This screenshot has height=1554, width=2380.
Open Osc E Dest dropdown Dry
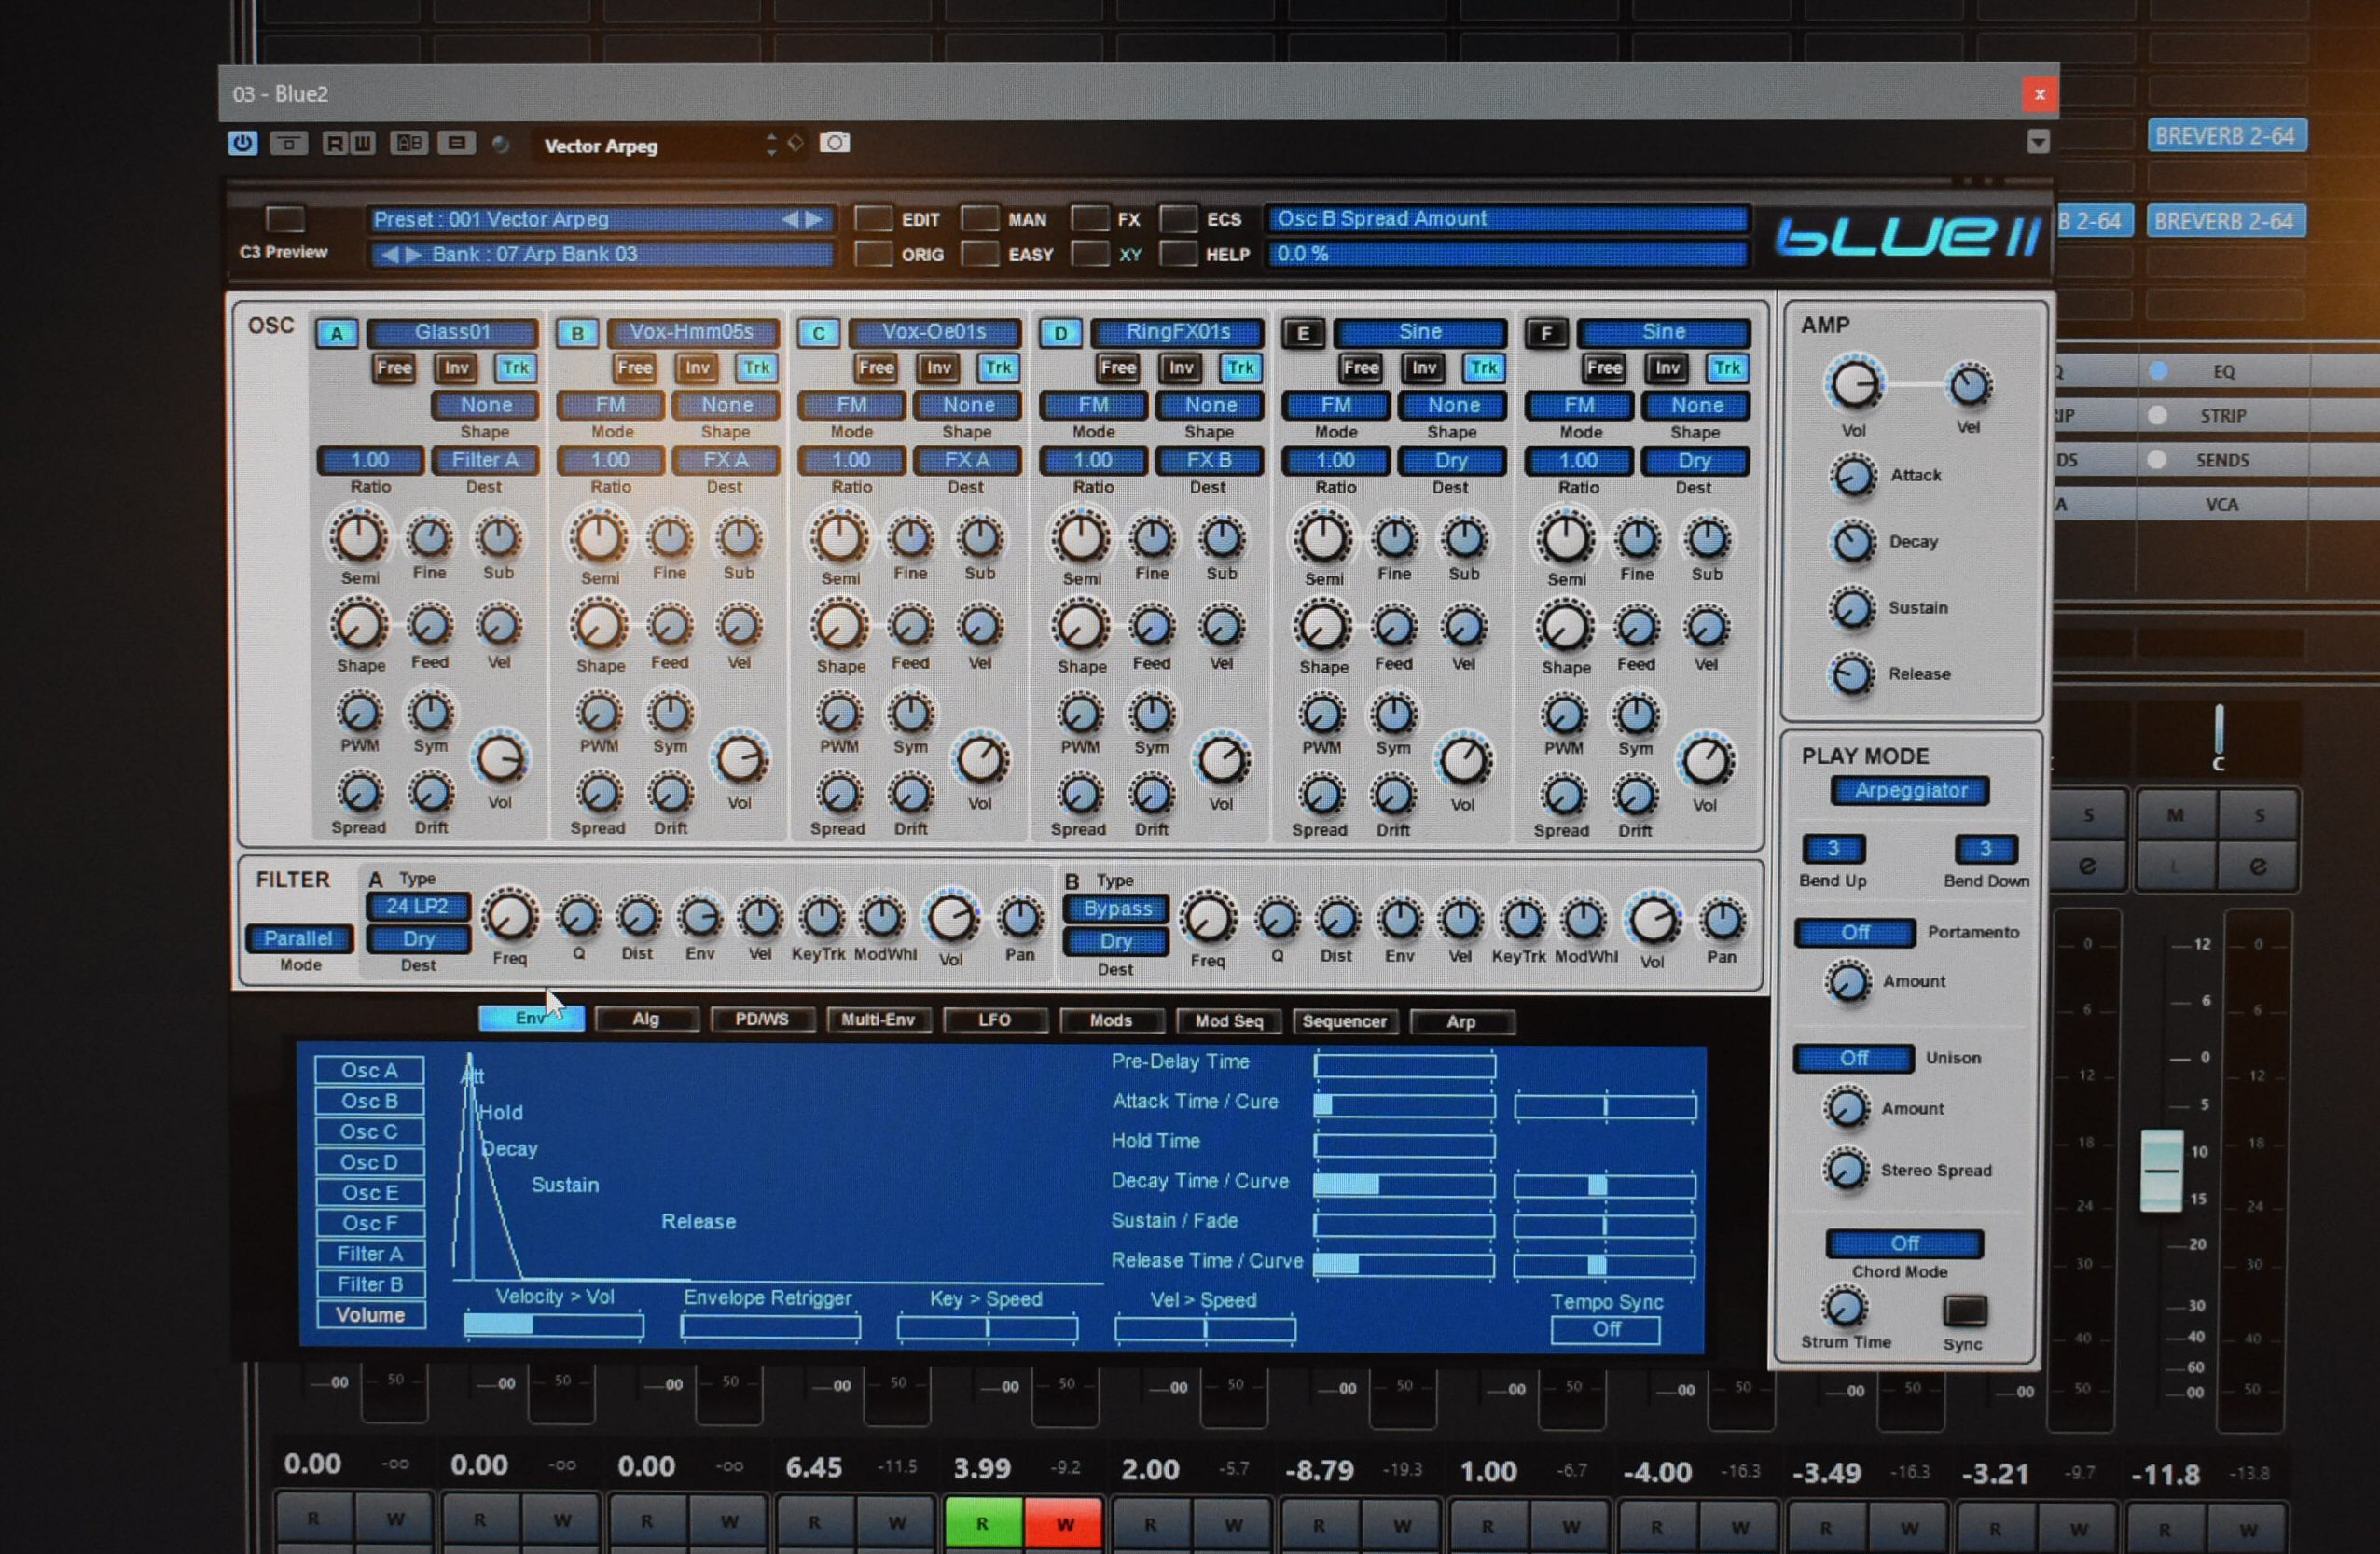point(1451,461)
